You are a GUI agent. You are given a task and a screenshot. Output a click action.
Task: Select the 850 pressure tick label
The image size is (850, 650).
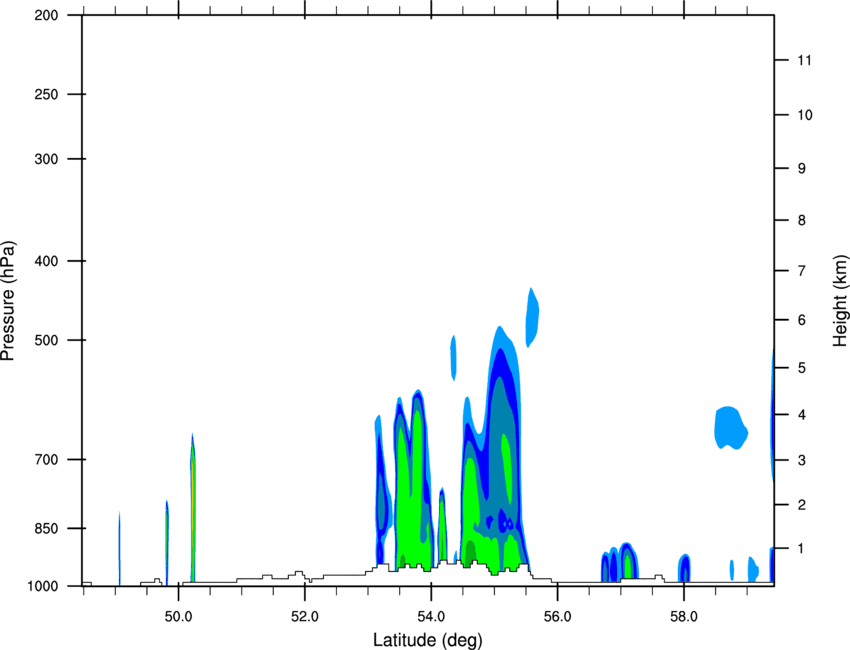(x=46, y=528)
